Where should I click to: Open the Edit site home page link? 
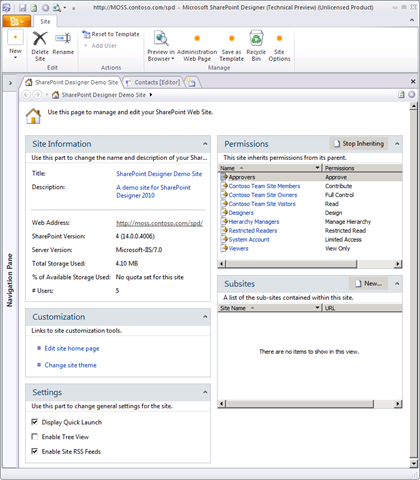[72, 348]
